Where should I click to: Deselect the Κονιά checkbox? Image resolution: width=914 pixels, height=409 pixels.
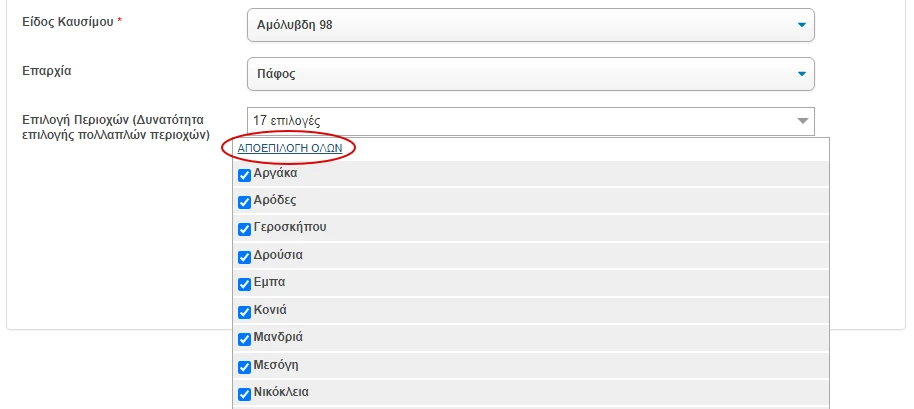tap(245, 312)
